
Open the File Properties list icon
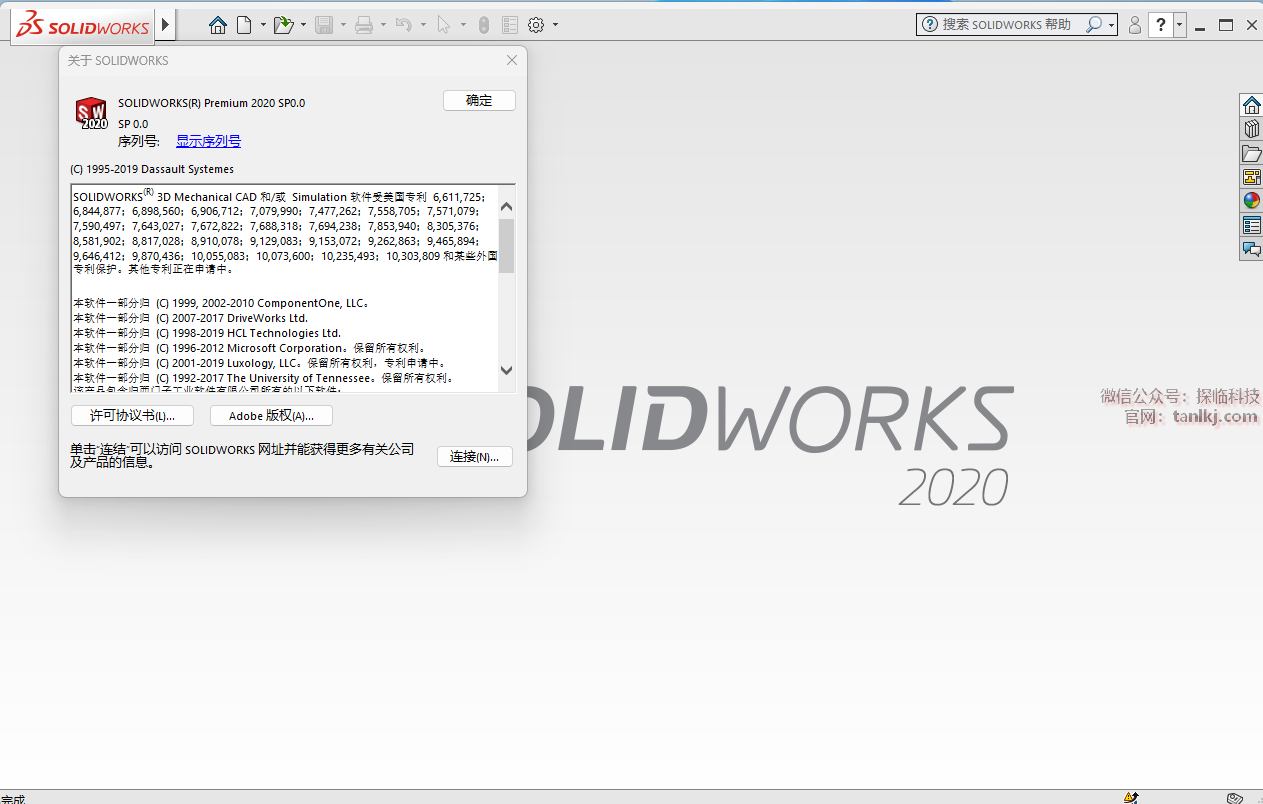pyautogui.click(x=510, y=25)
